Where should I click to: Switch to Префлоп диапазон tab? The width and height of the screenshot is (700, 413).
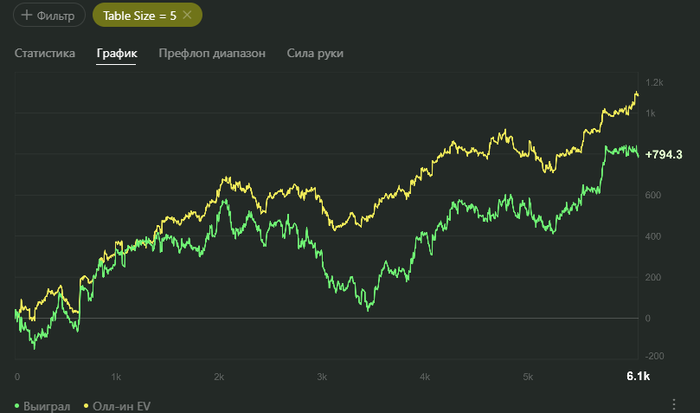[212, 53]
